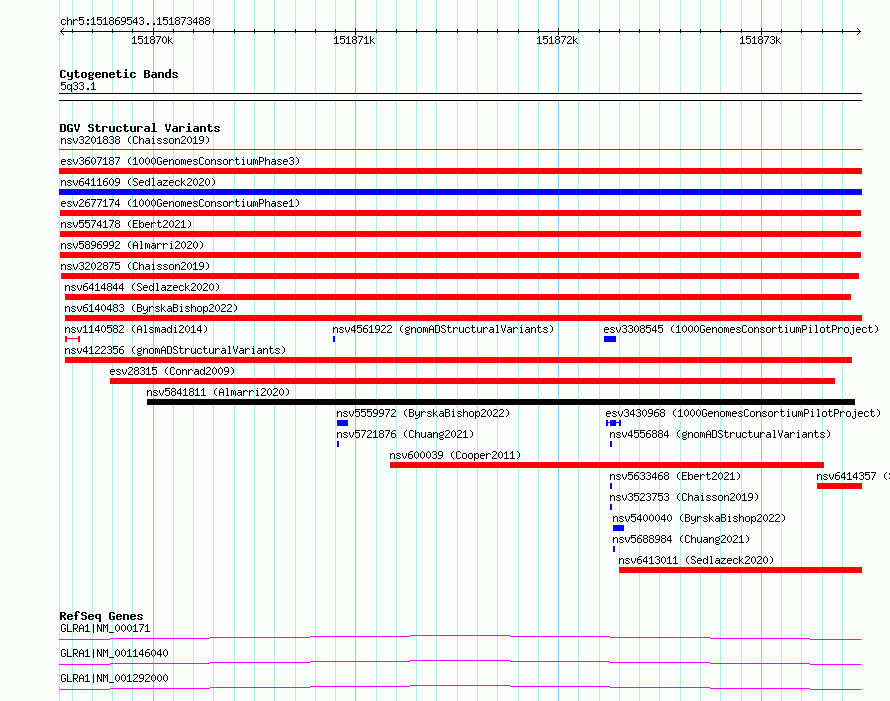Click the ruler's left scroll arrow
The image size is (890, 701).
click(64, 32)
